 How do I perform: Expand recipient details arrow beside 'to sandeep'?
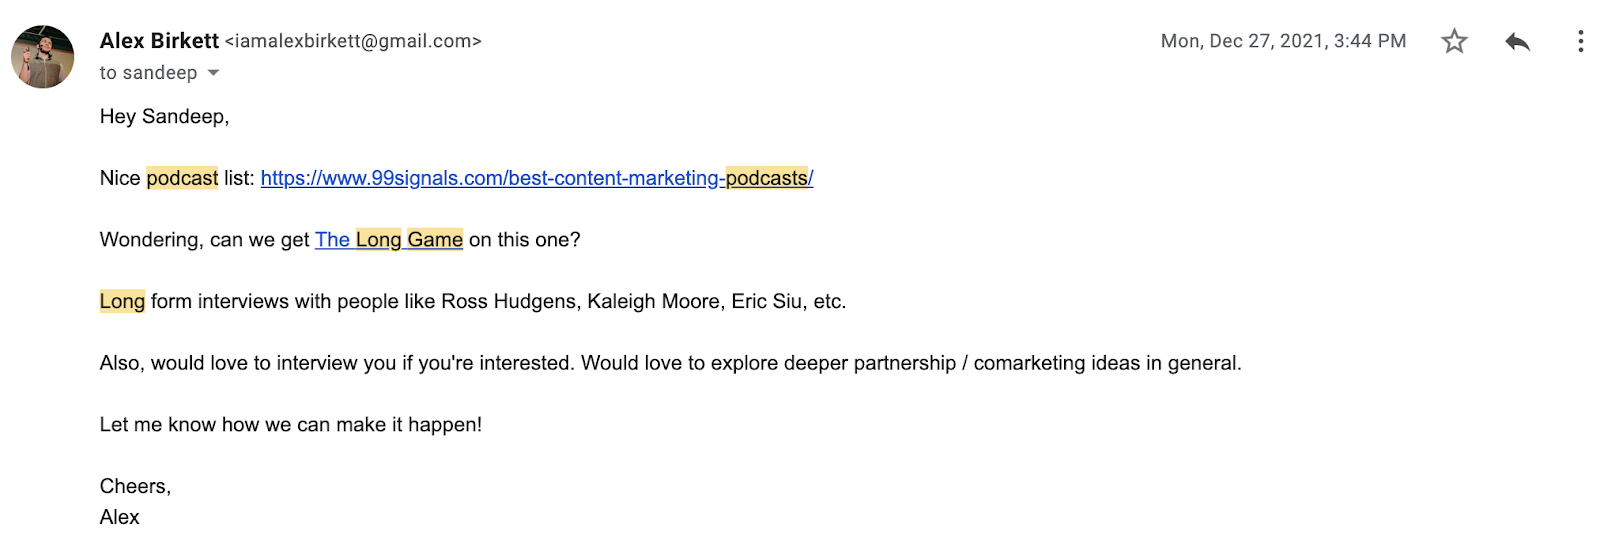click(x=213, y=73)
